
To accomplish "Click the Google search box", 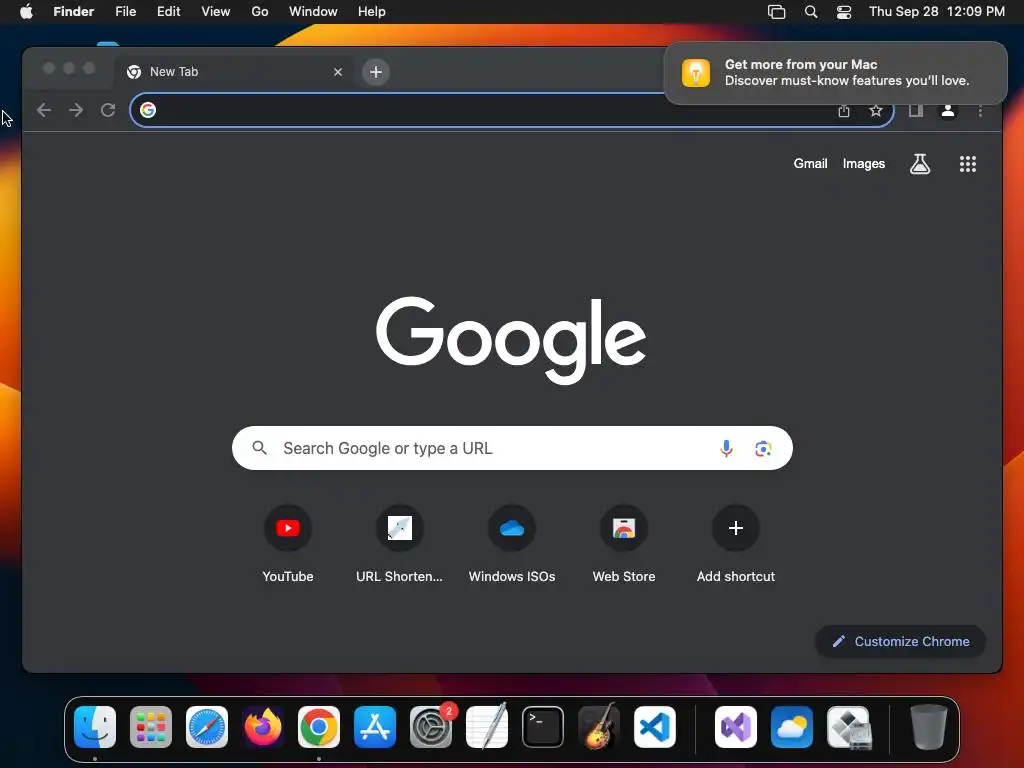I will coord(512,448).
